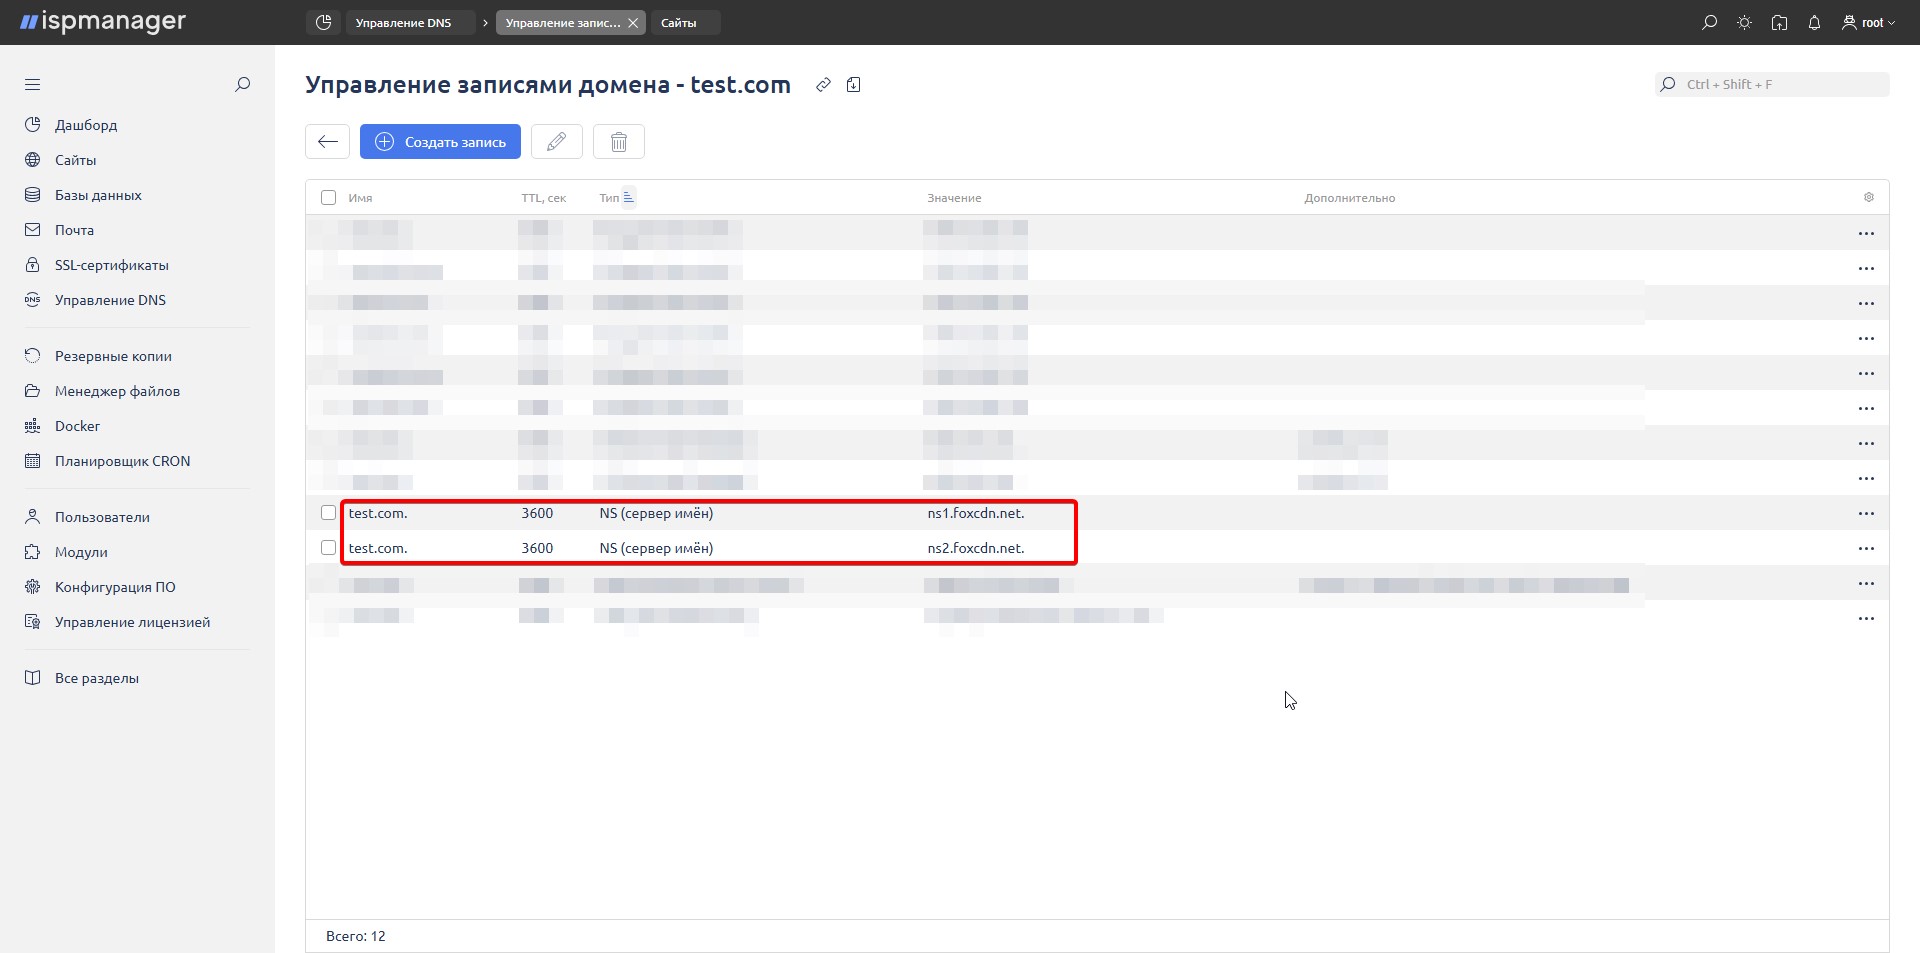Open notifications bell icon
The width and height of the screenshot is (1920, 953).
[1814, 22]
